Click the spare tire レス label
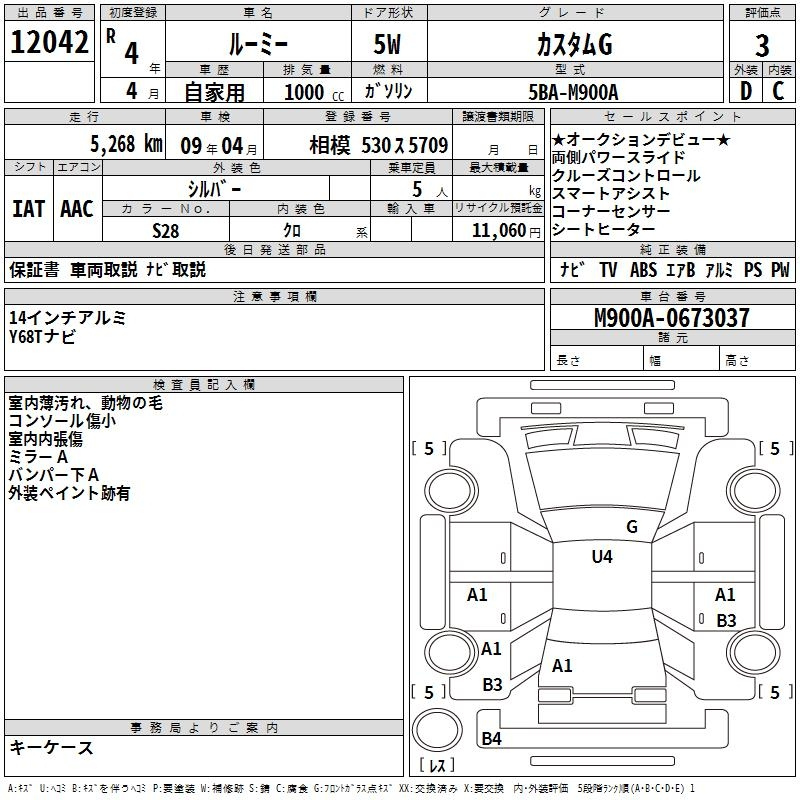This screenshot has height=800, width=800. (x=437, y=765)
